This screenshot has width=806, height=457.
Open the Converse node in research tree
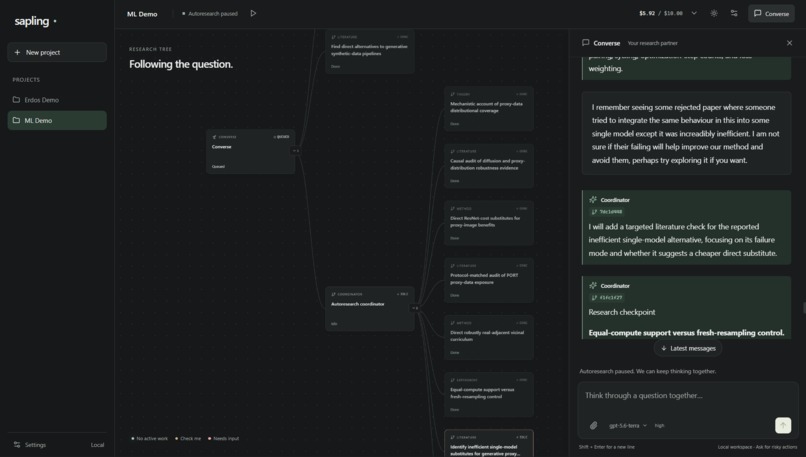click(250, 151)
